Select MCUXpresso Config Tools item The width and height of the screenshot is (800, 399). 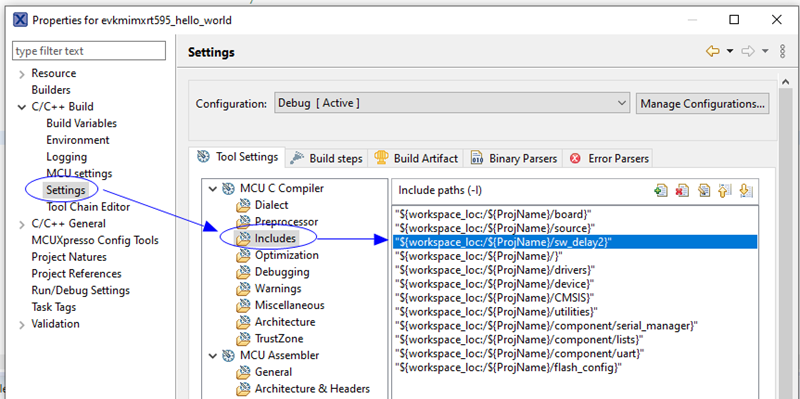(x=95, y=240)
